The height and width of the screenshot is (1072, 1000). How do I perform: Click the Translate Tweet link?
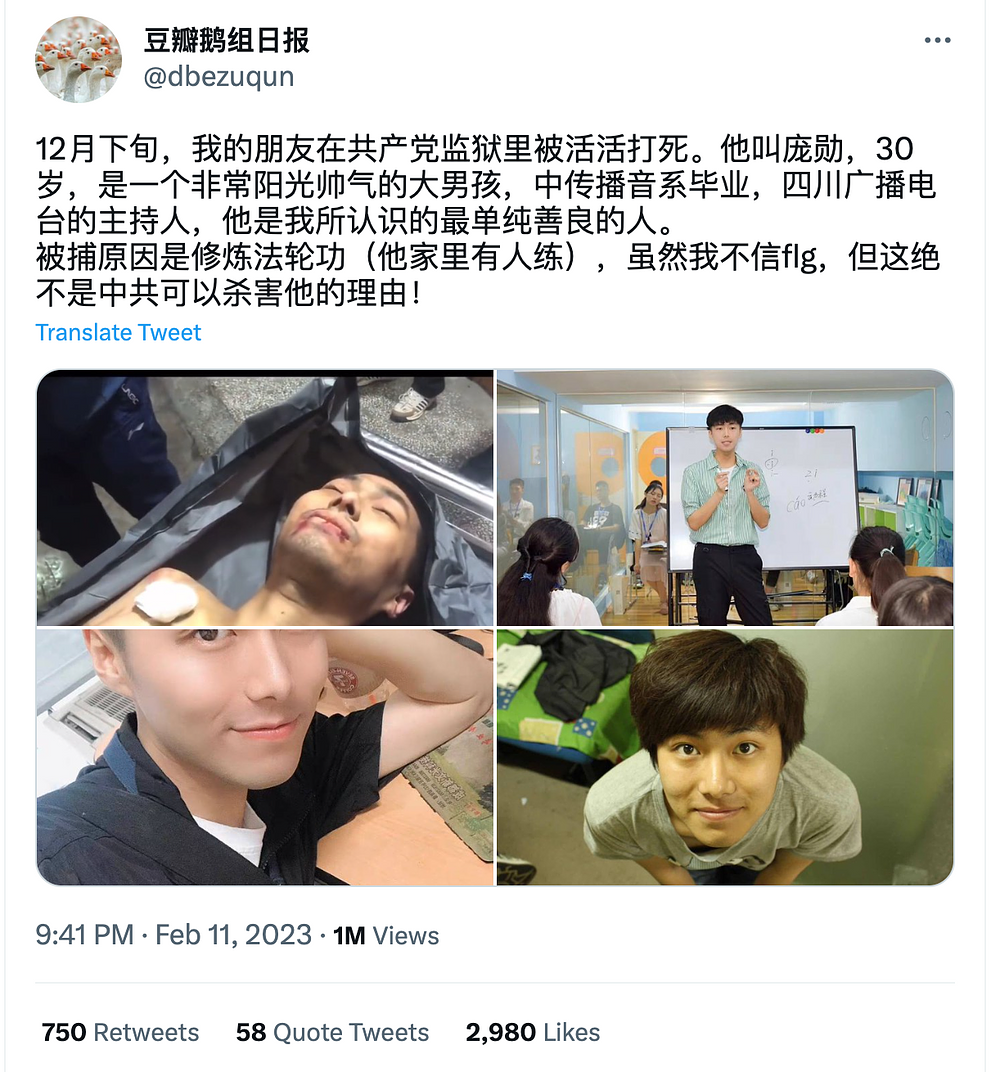[118, 333]
